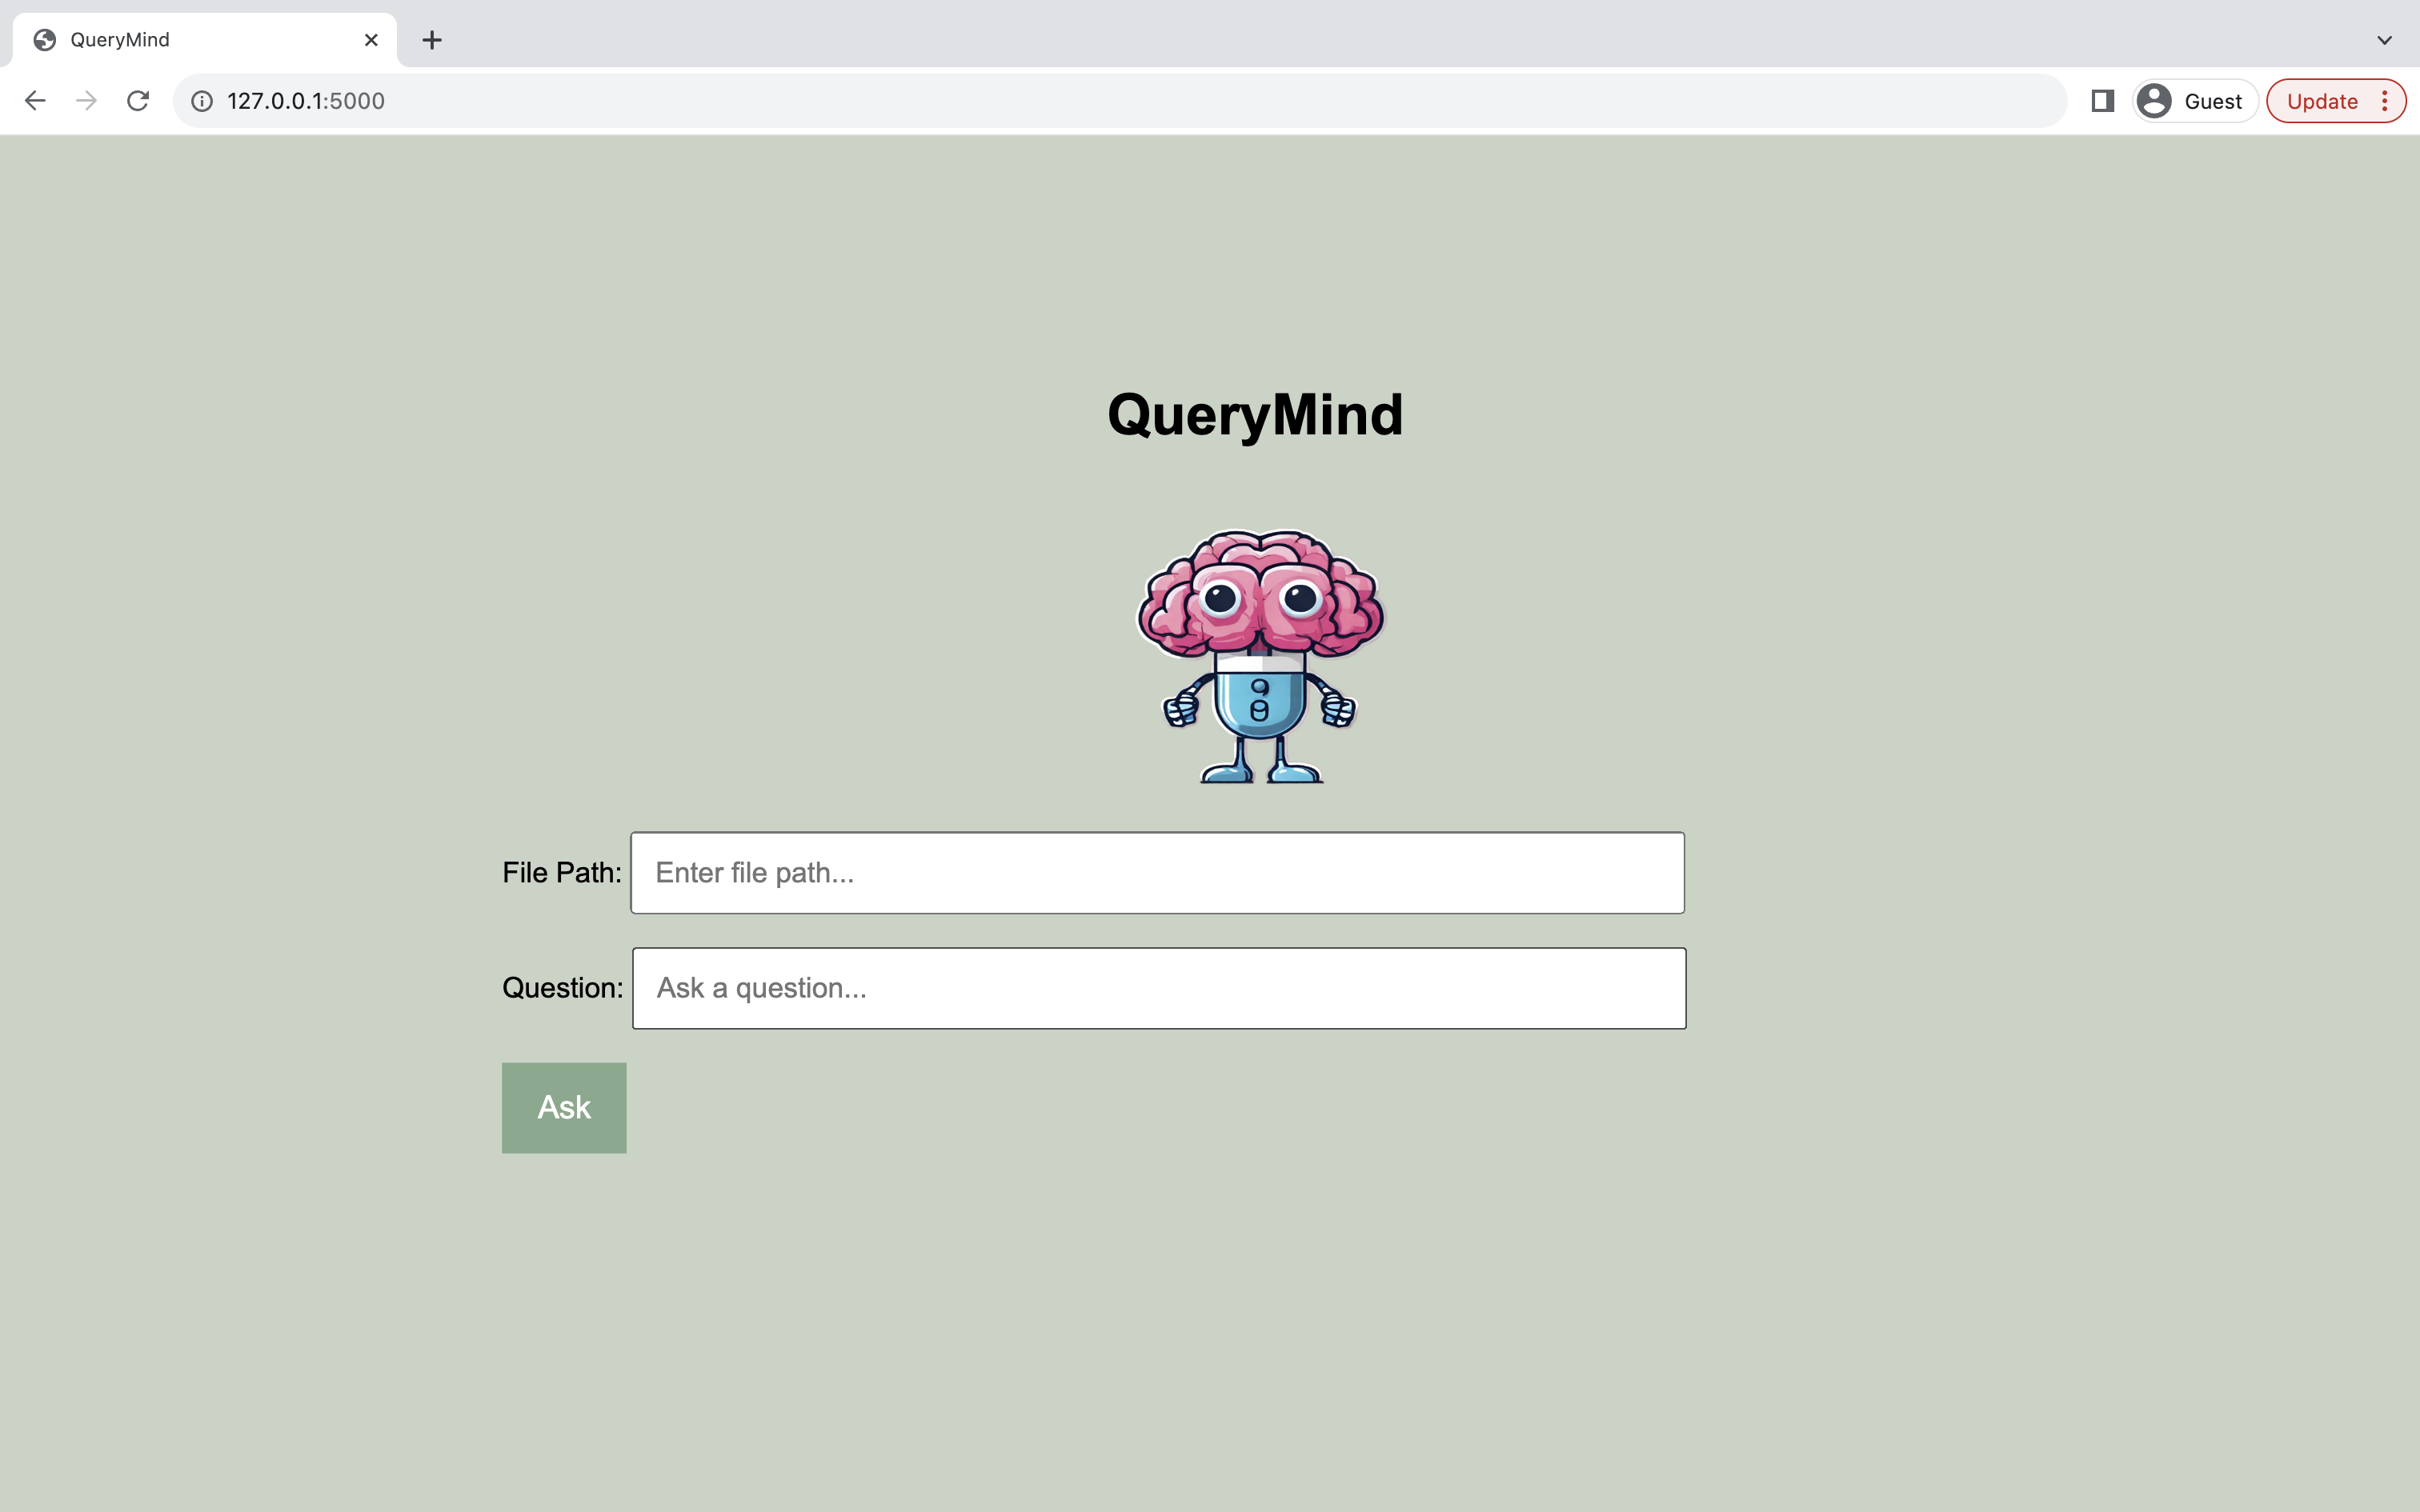Click the QueryMind page heading
2420x1512 pixels.
click(1255, 415)
